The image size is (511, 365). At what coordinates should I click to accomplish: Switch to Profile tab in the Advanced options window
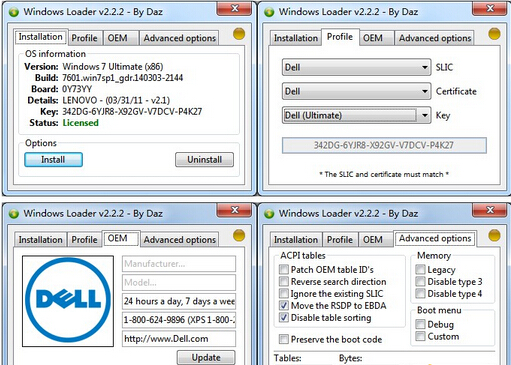340,240
